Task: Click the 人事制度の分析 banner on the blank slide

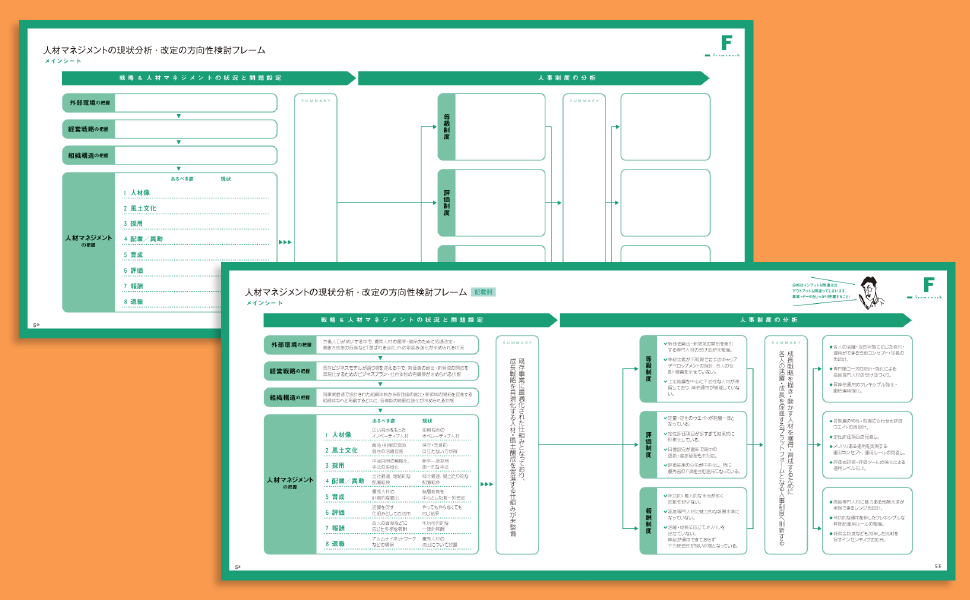Action: [x=533, y=78]
